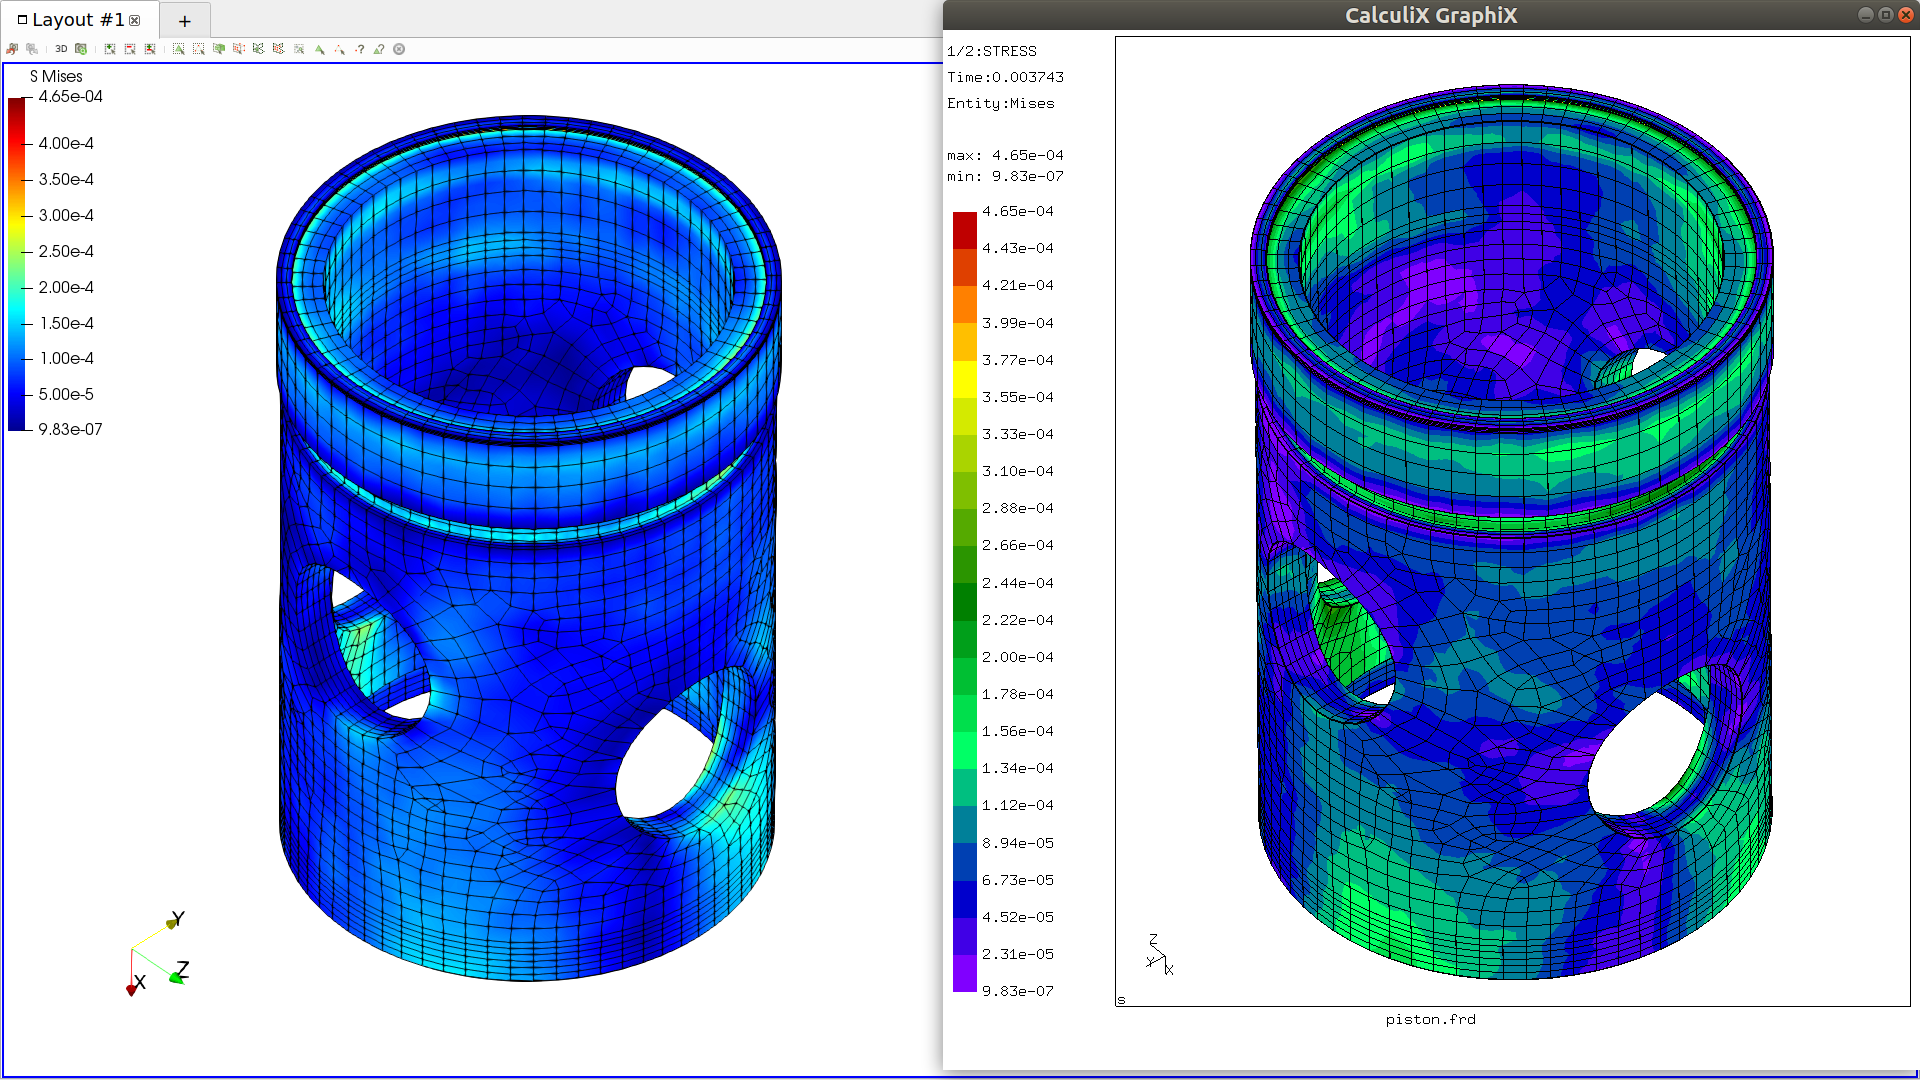
Task: Activate Select Cells Through tool
Action: [x=219, y=49]
